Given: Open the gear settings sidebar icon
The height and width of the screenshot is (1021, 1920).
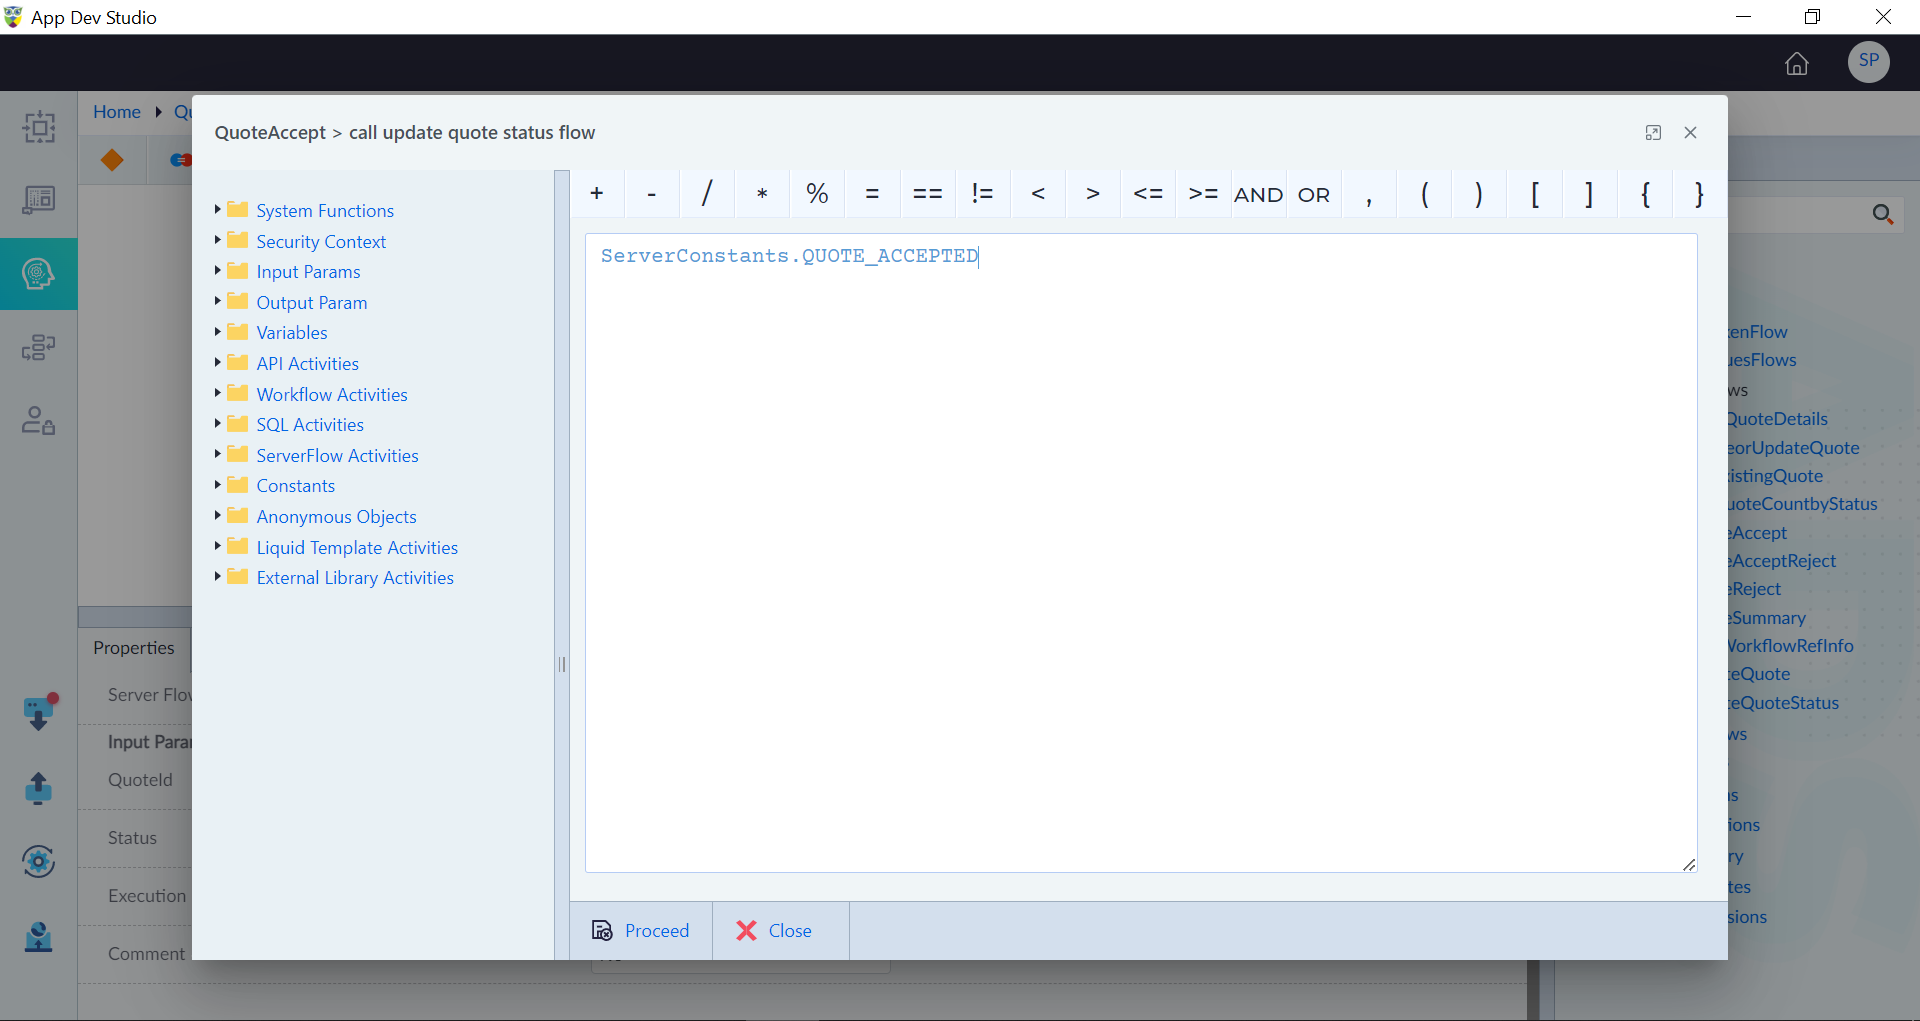Looking at the screenshot, I should click(x=38, y=861).
